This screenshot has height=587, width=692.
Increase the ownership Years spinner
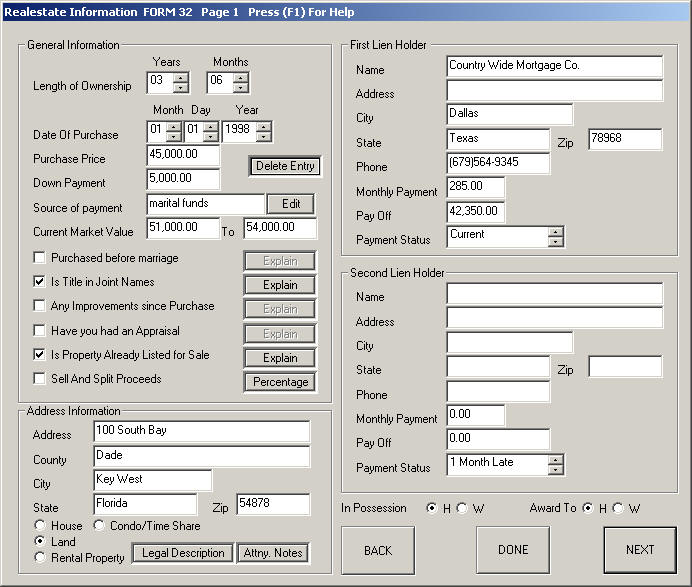(181, 78)
